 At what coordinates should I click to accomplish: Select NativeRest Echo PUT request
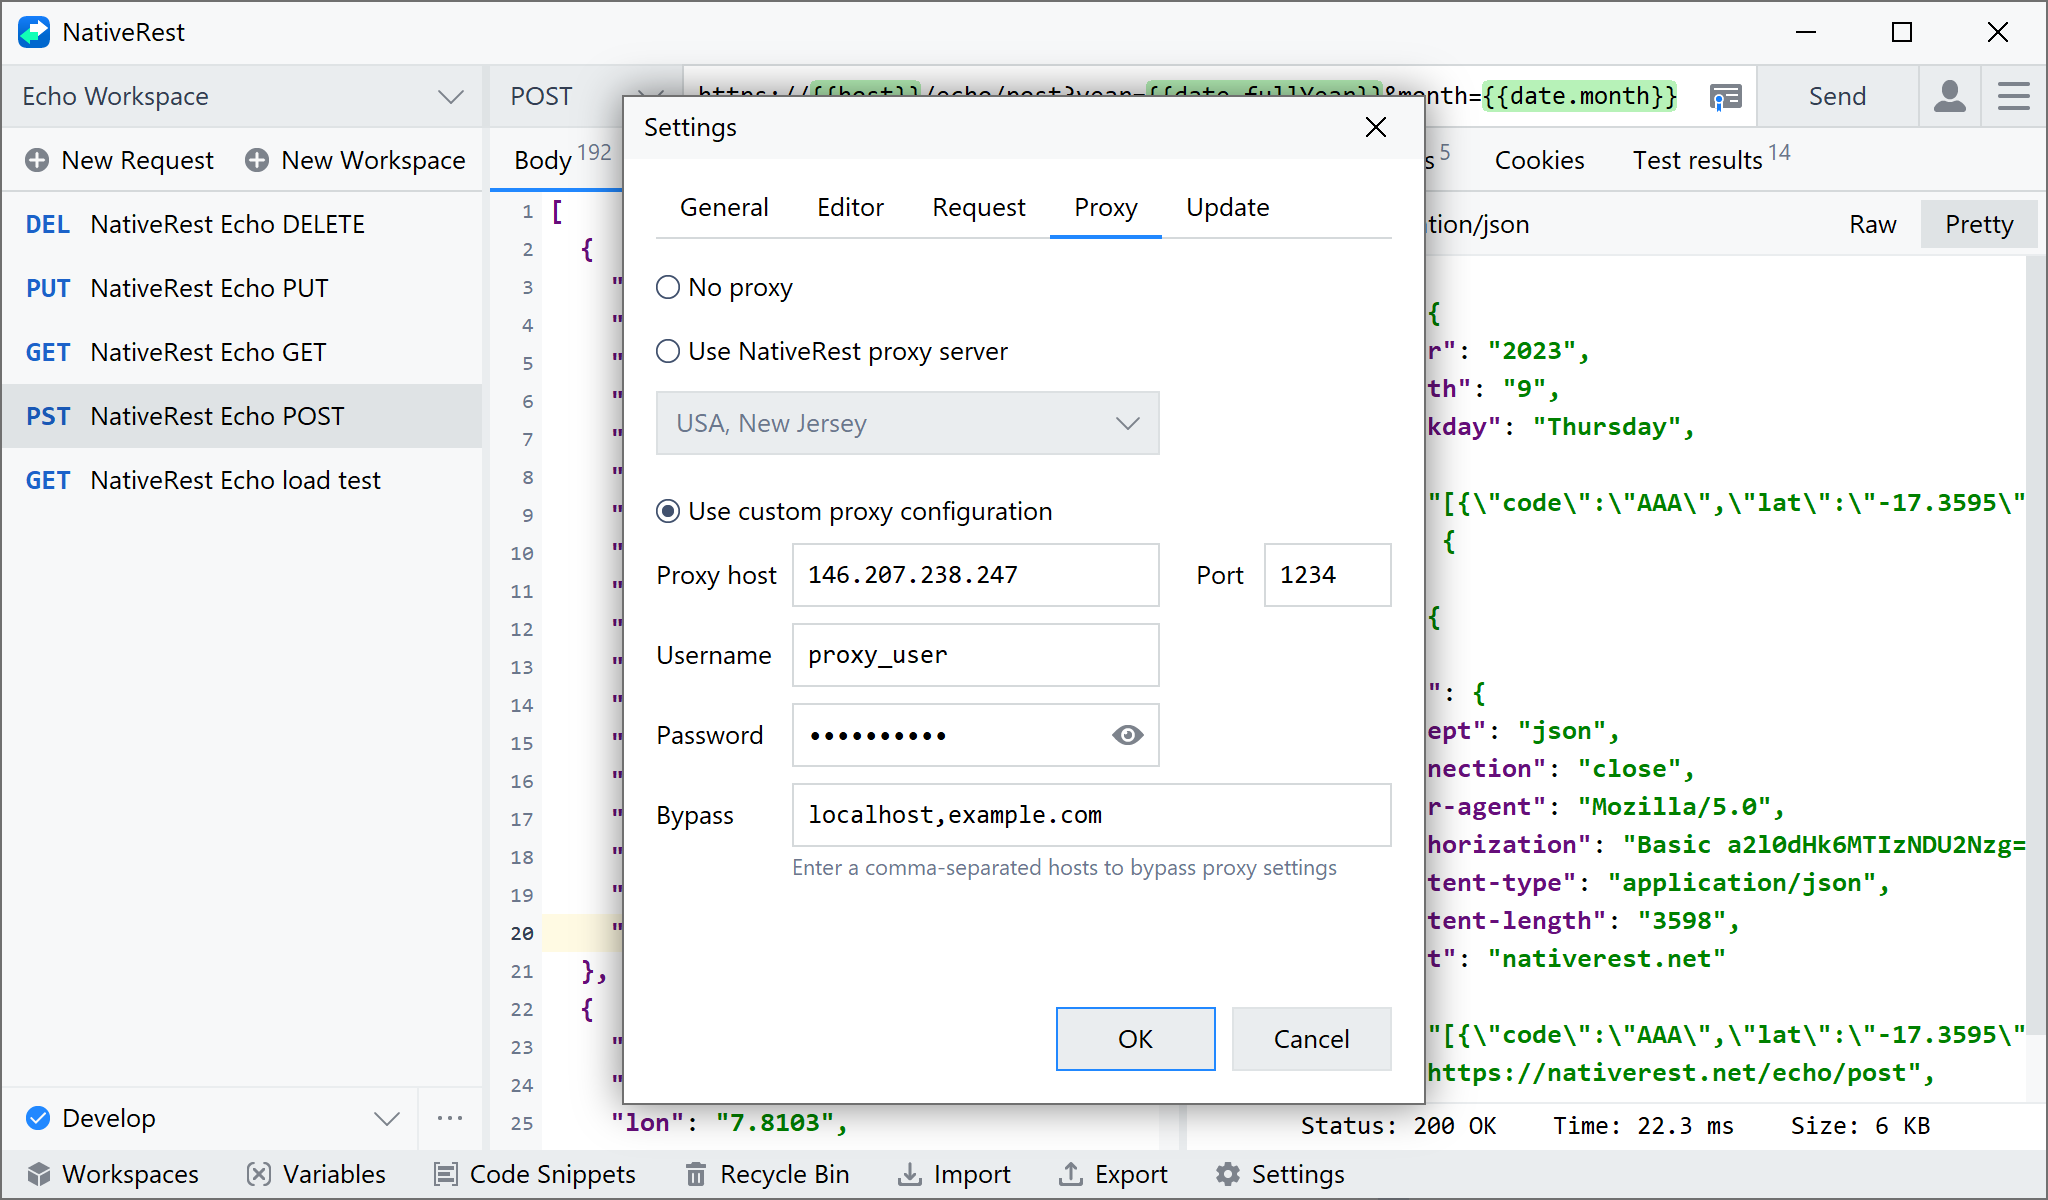242,288
